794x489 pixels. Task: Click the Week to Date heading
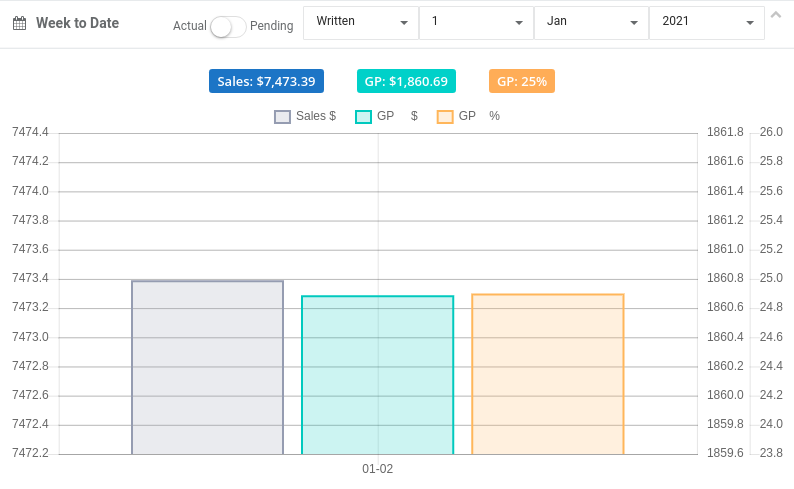coord(77,23)
